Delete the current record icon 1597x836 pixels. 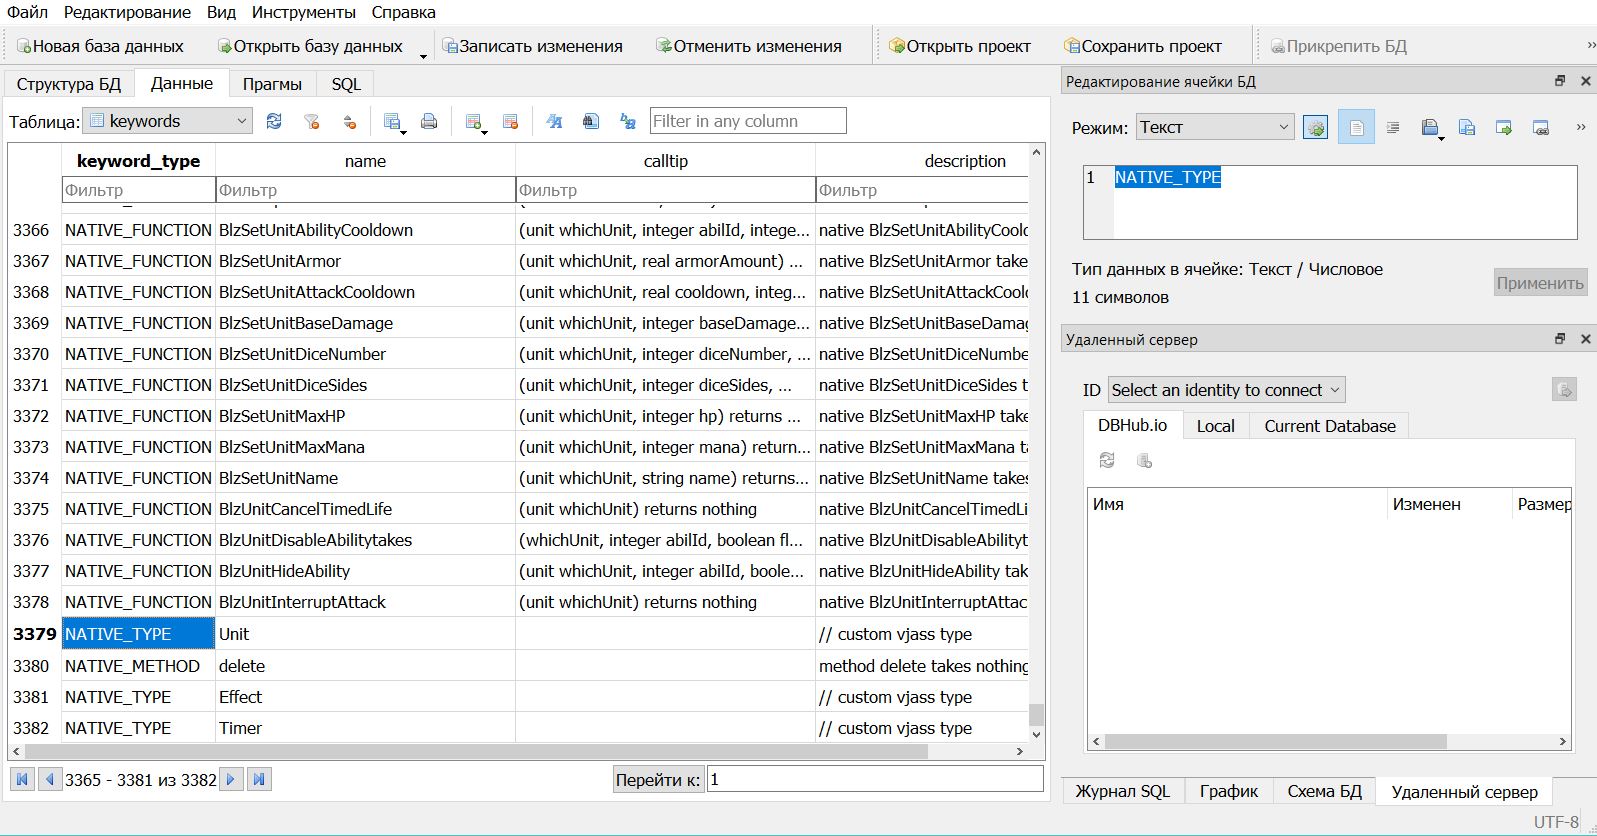(x=510, y=121)
